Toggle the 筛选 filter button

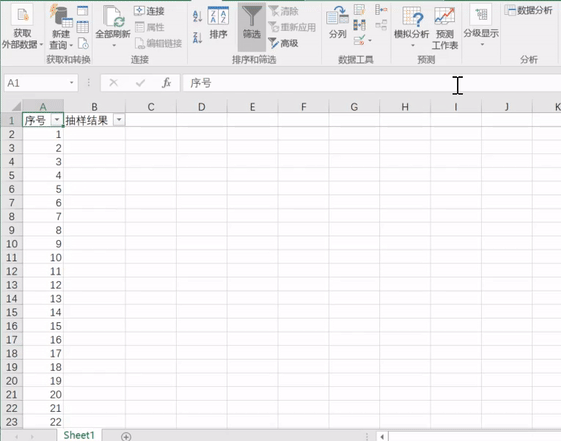[252, 27]
